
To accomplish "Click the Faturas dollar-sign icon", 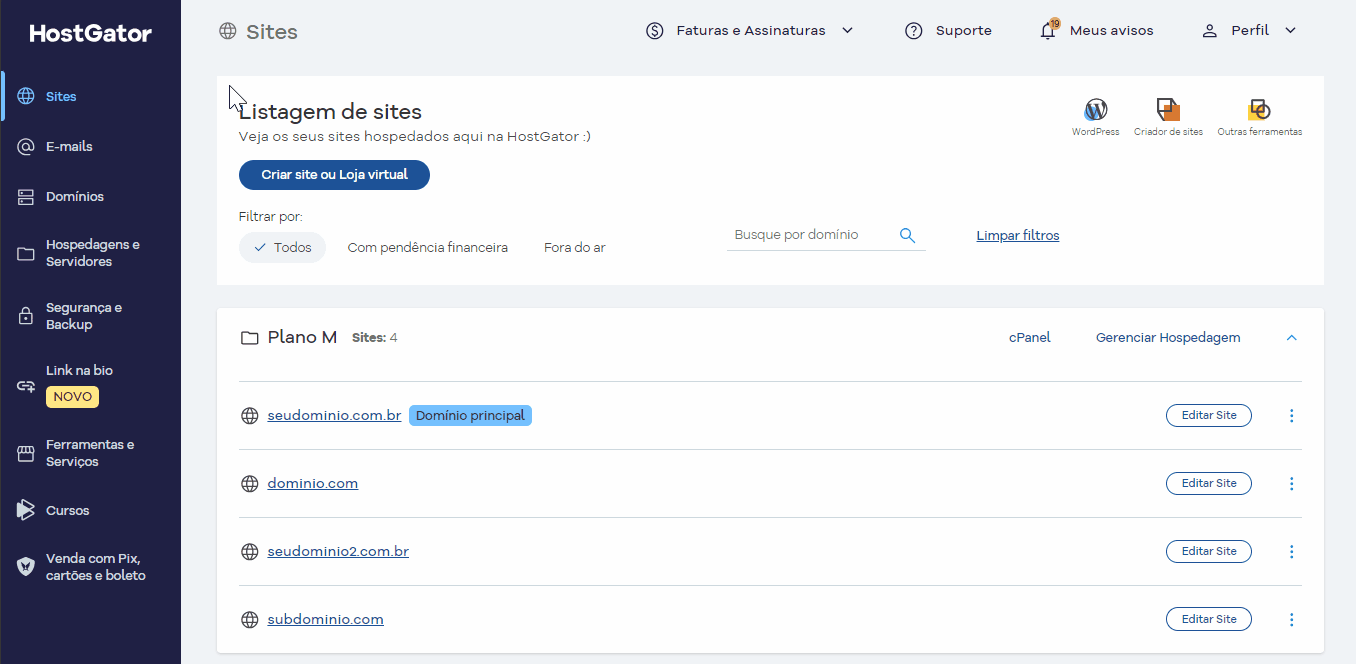I will click(x=655, y=31).
